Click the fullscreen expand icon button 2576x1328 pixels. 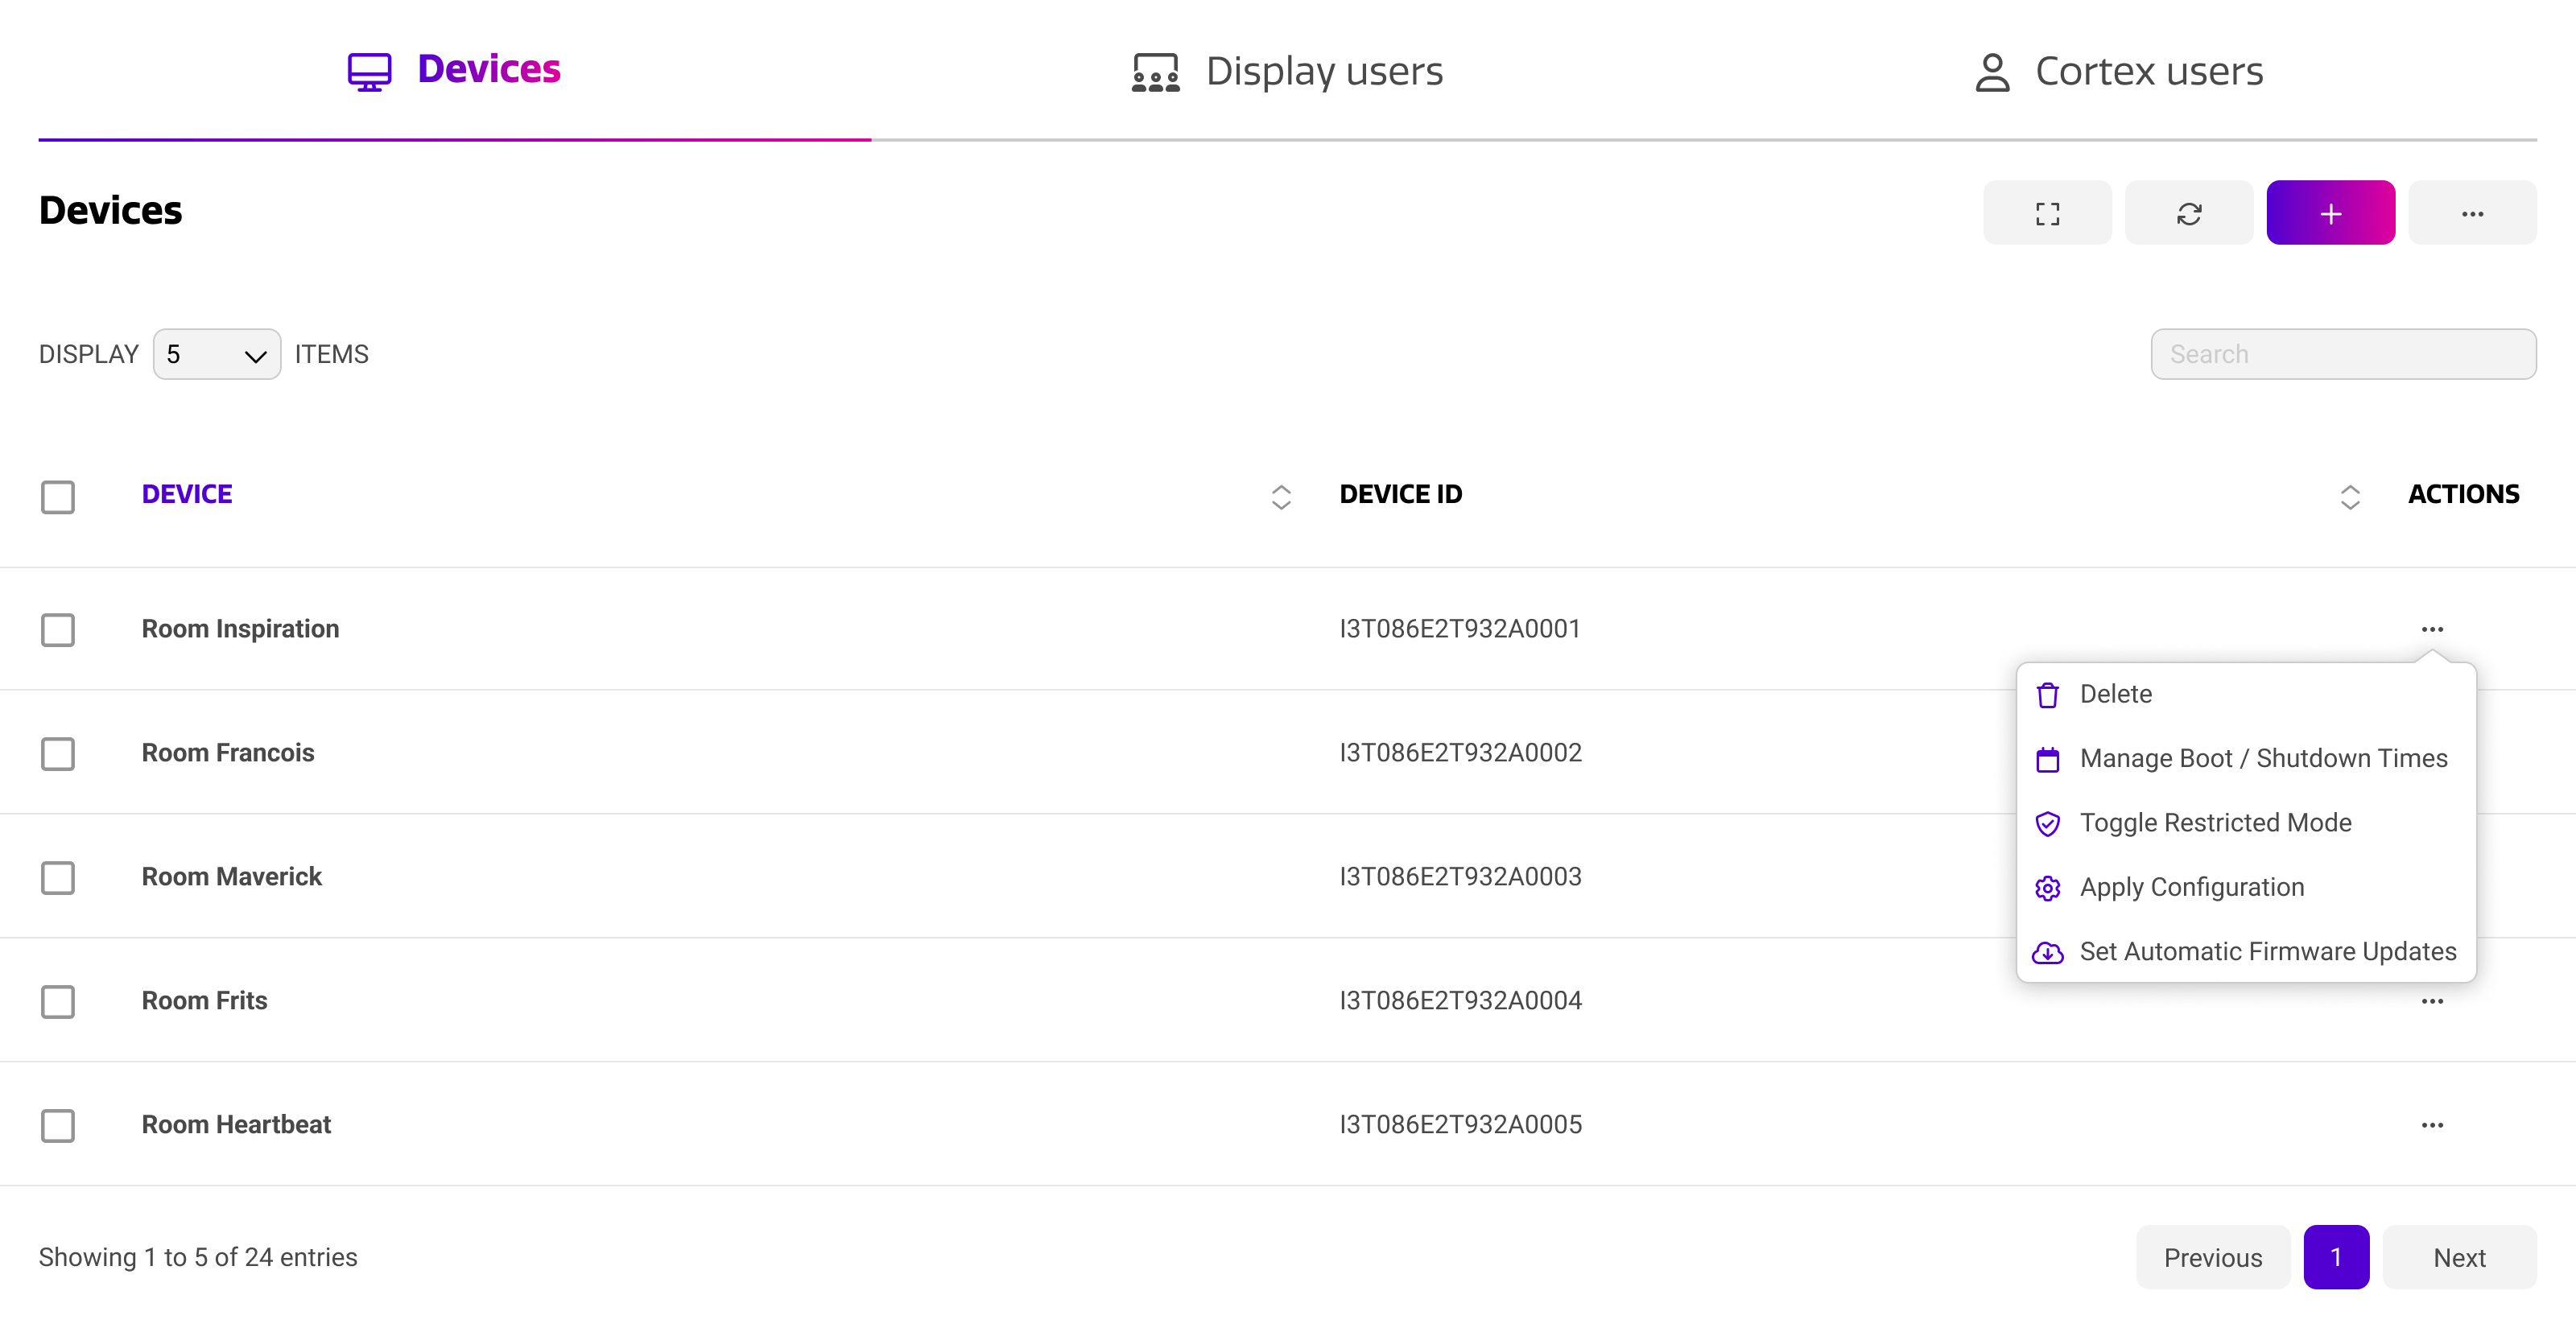coord(2047,213)
